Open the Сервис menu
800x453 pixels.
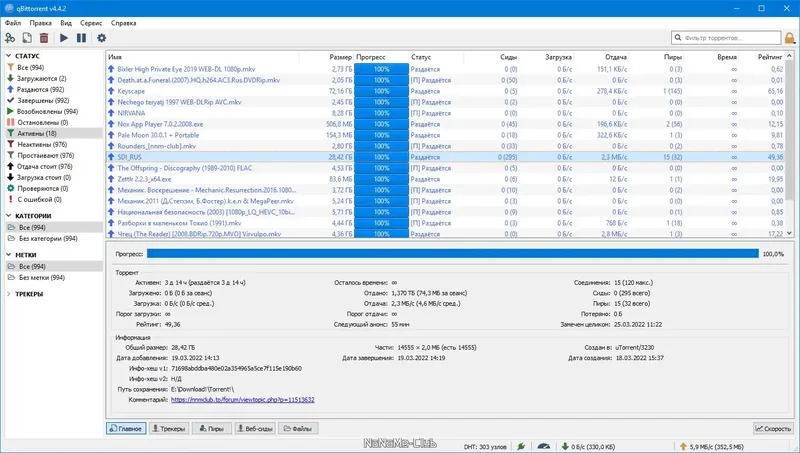pyautogui.click(x=91, y=23)
